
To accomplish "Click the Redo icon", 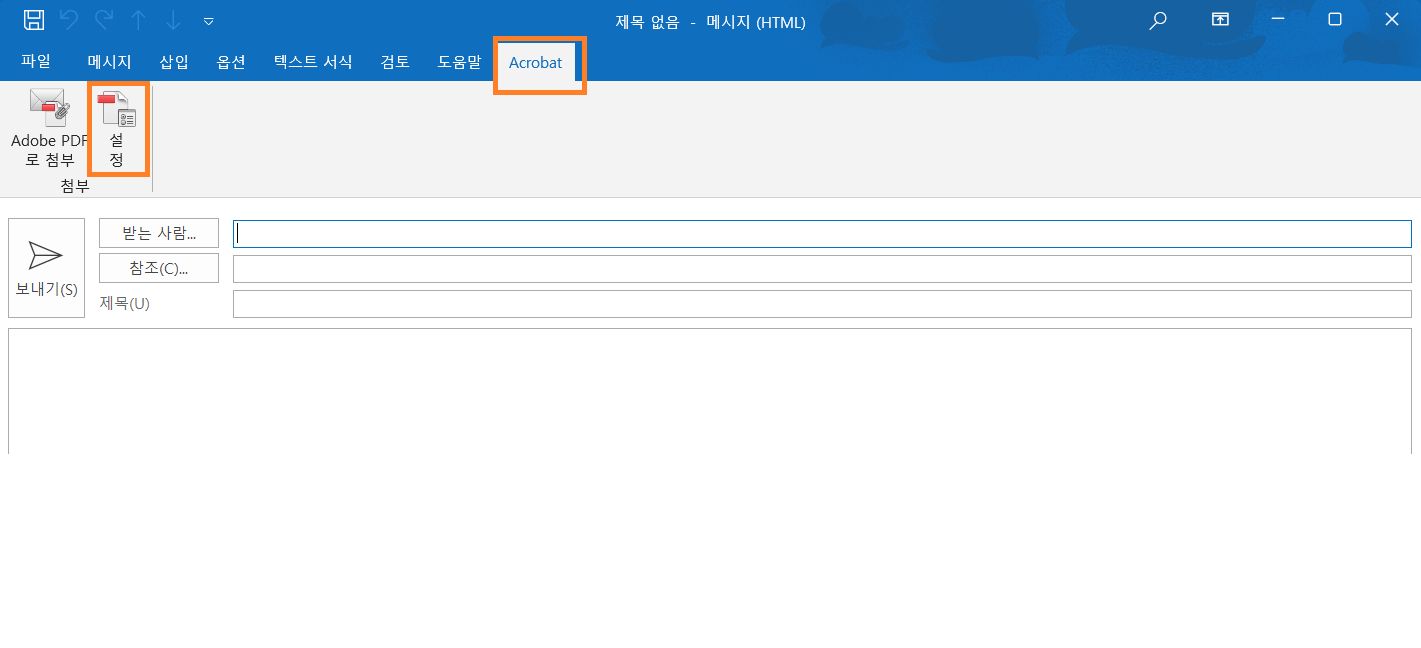I will [102, 20].
